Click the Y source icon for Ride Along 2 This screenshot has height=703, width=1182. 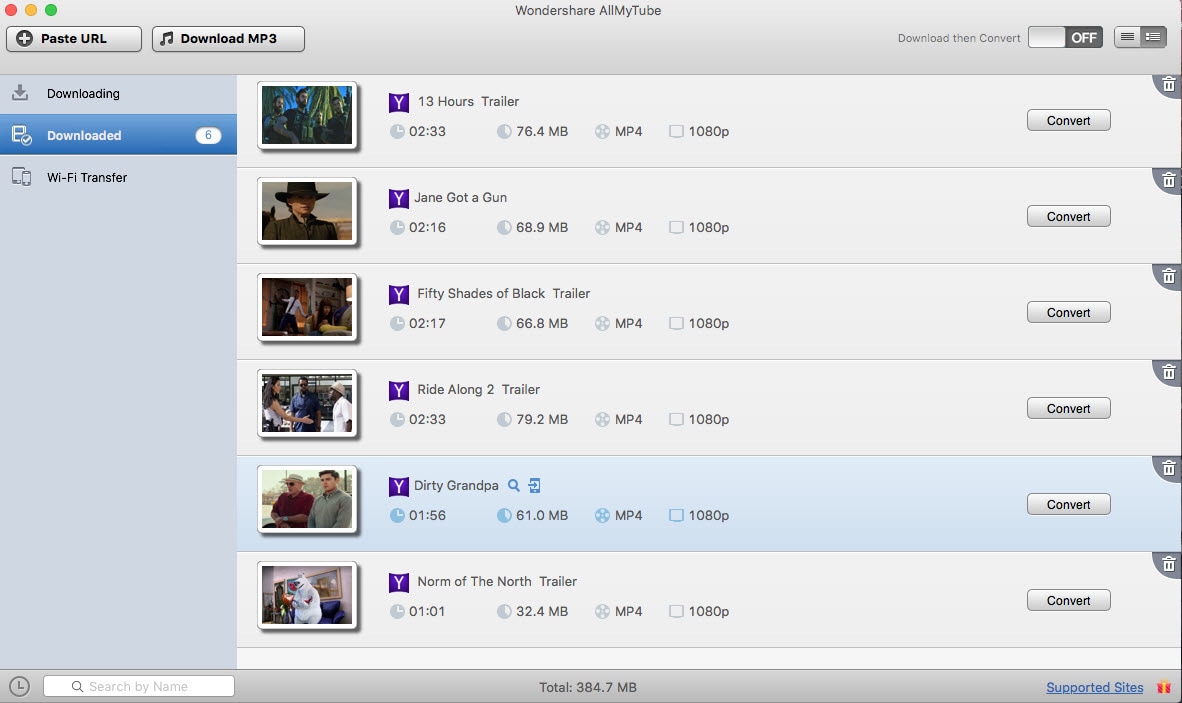click(x=399, y=390)
